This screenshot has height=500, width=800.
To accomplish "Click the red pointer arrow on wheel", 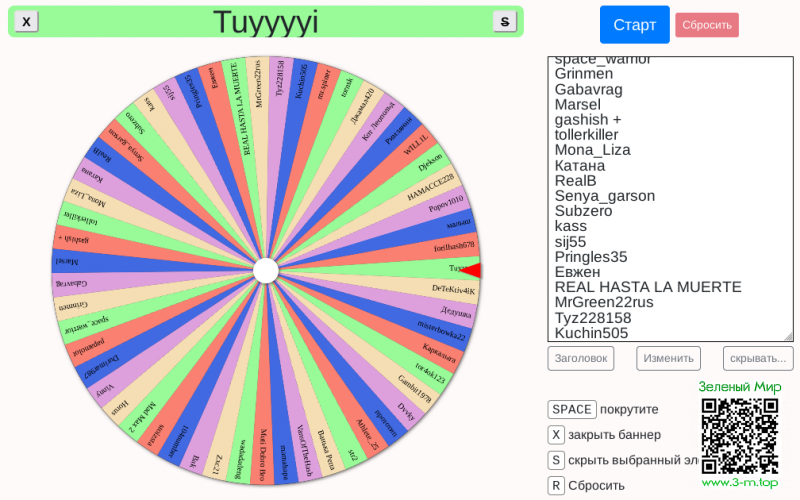I will [x=472, y=270].
